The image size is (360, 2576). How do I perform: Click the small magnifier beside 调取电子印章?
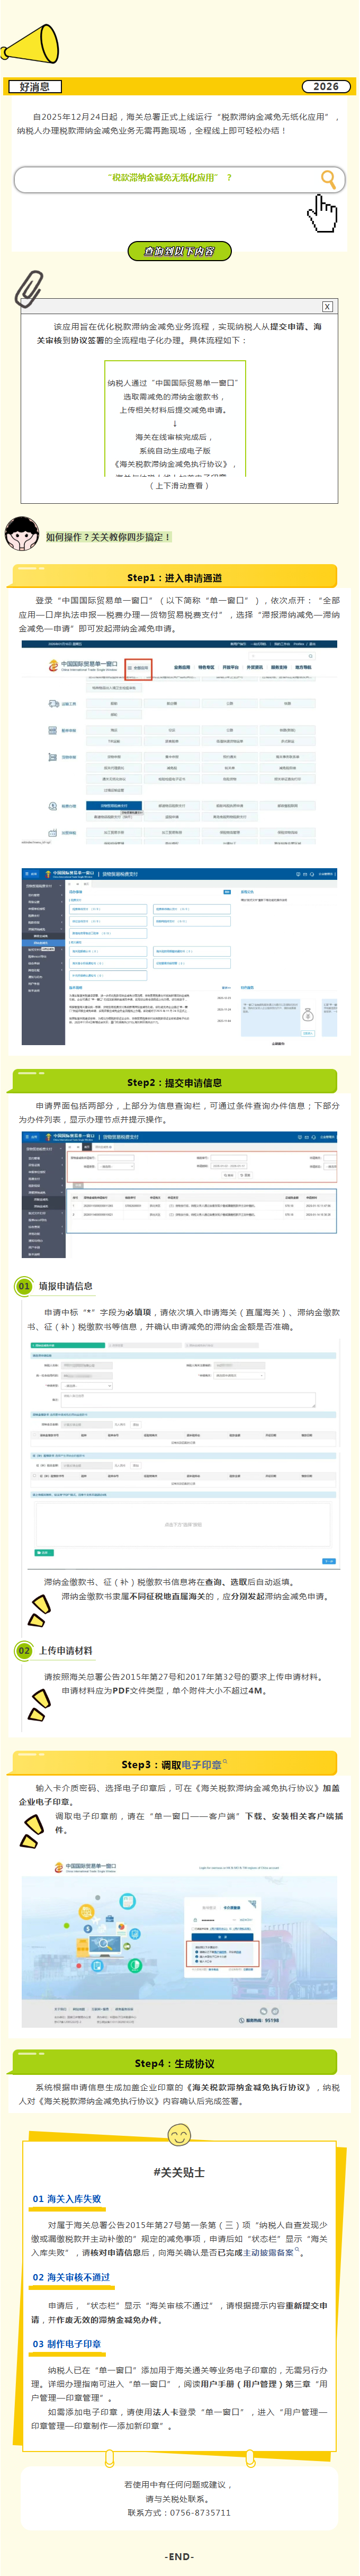(x=225, y=1761)
